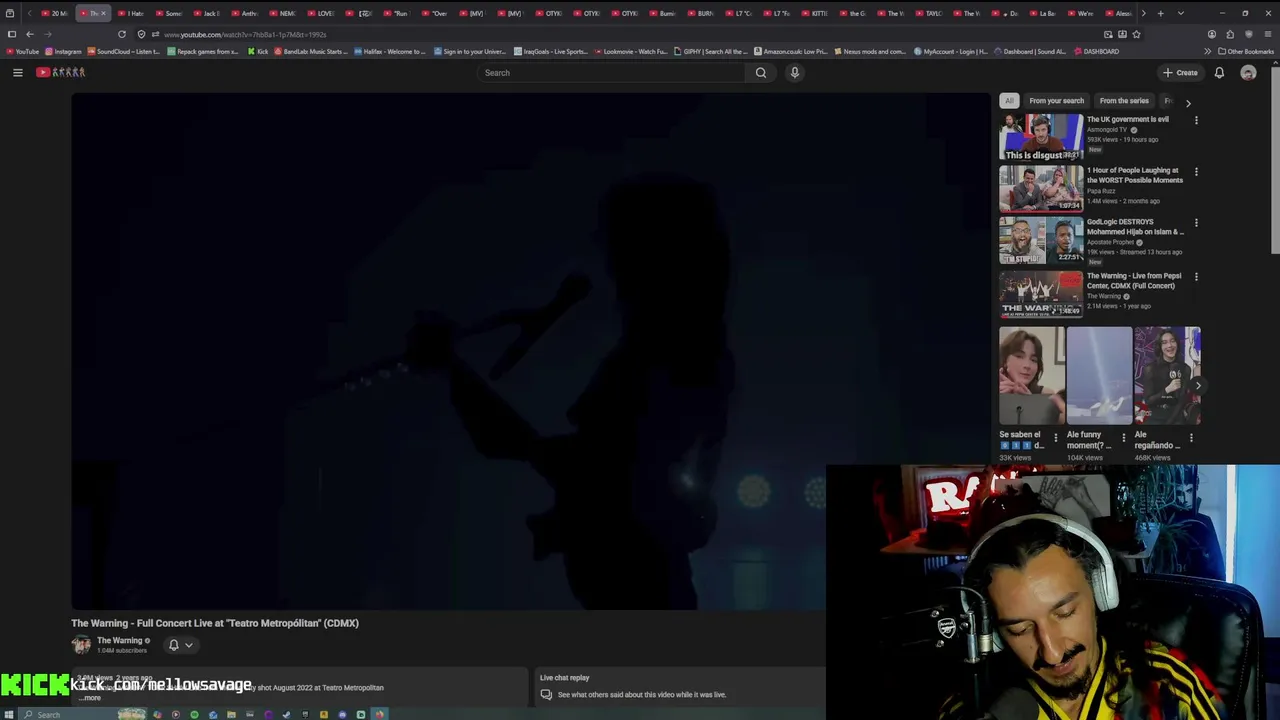
Task: Advance the filter chips with the right arrow
Action: 1188,102
